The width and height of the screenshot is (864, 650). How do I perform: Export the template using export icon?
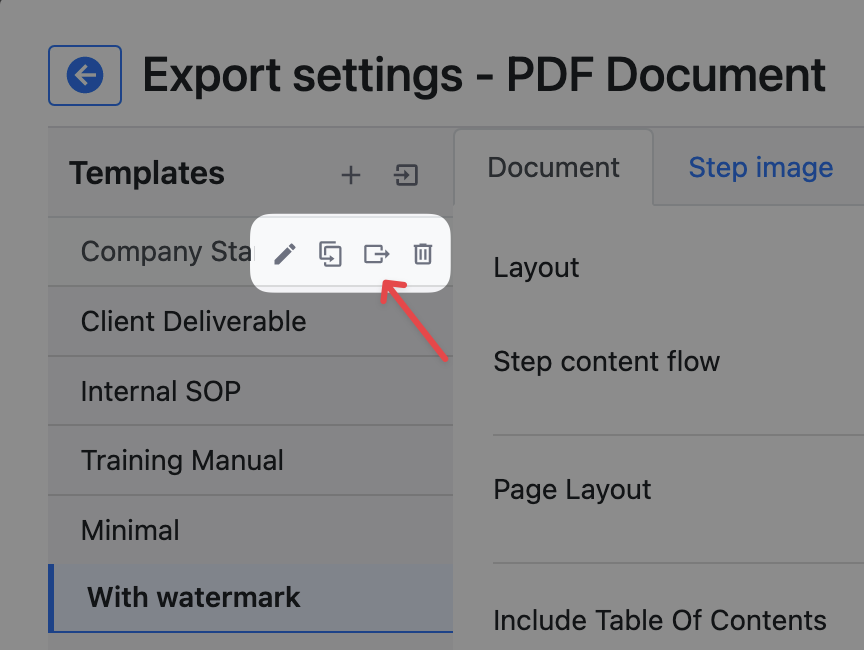point(376,254)
